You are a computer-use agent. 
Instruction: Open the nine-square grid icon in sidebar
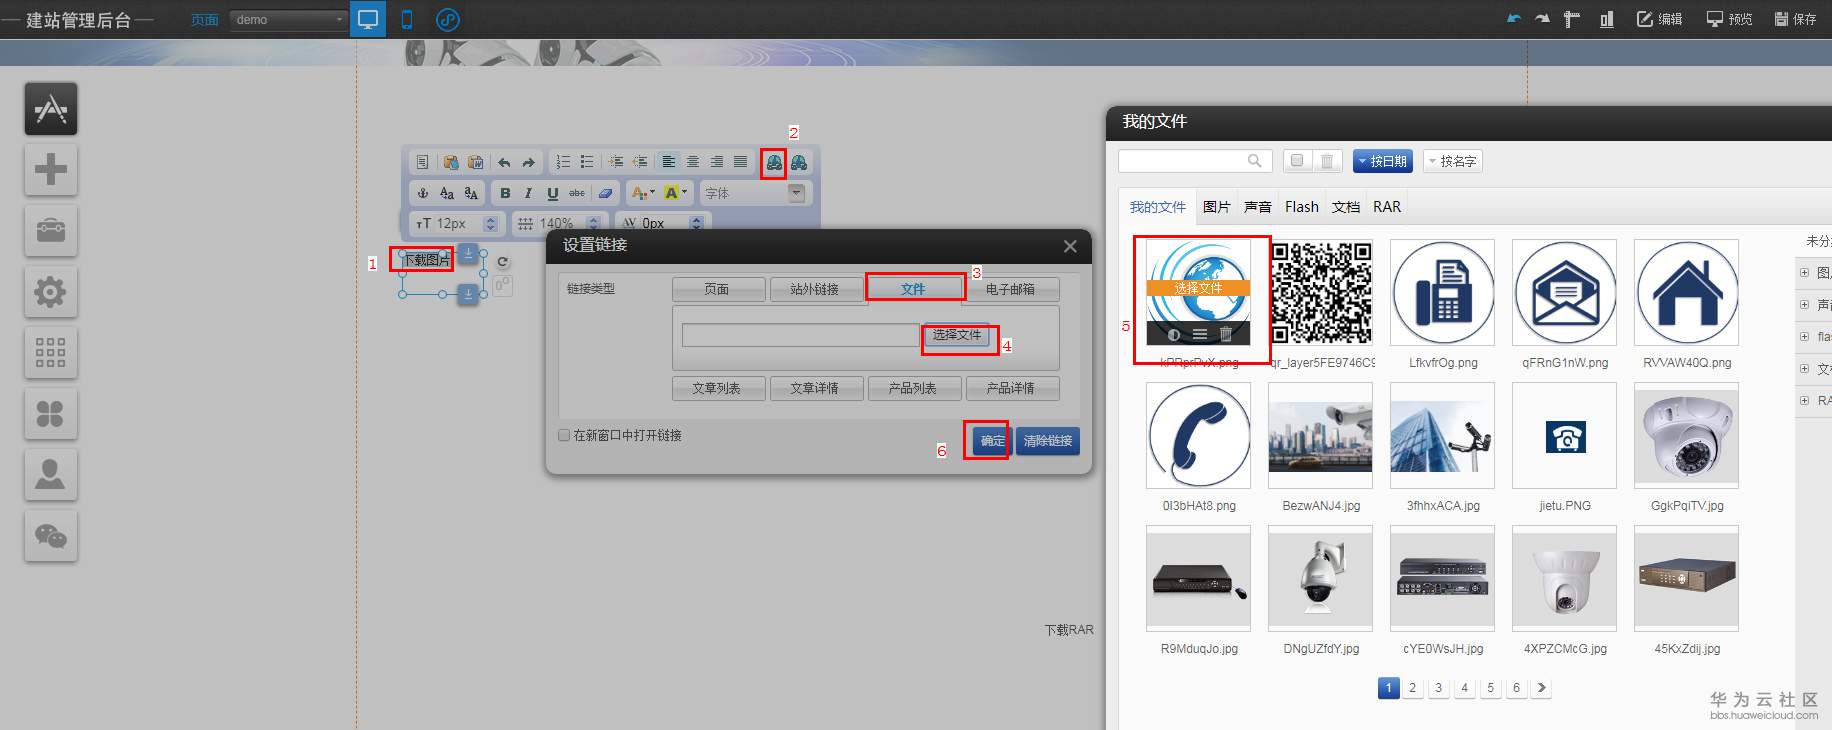click(x=51, y=353)
